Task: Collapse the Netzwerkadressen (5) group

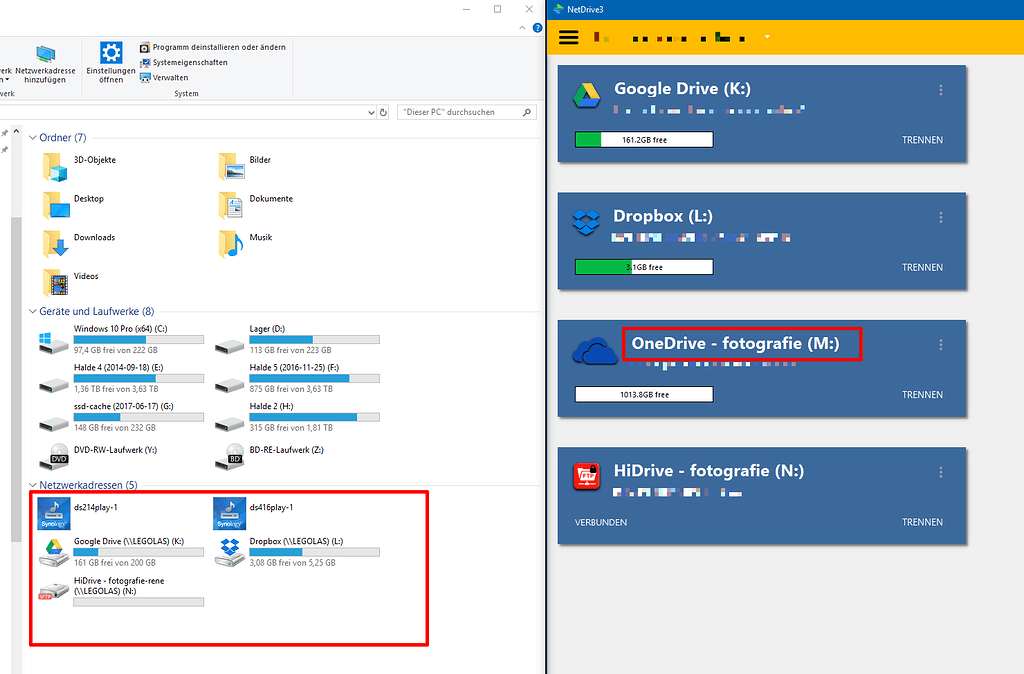Action: [x=33, y=485]
